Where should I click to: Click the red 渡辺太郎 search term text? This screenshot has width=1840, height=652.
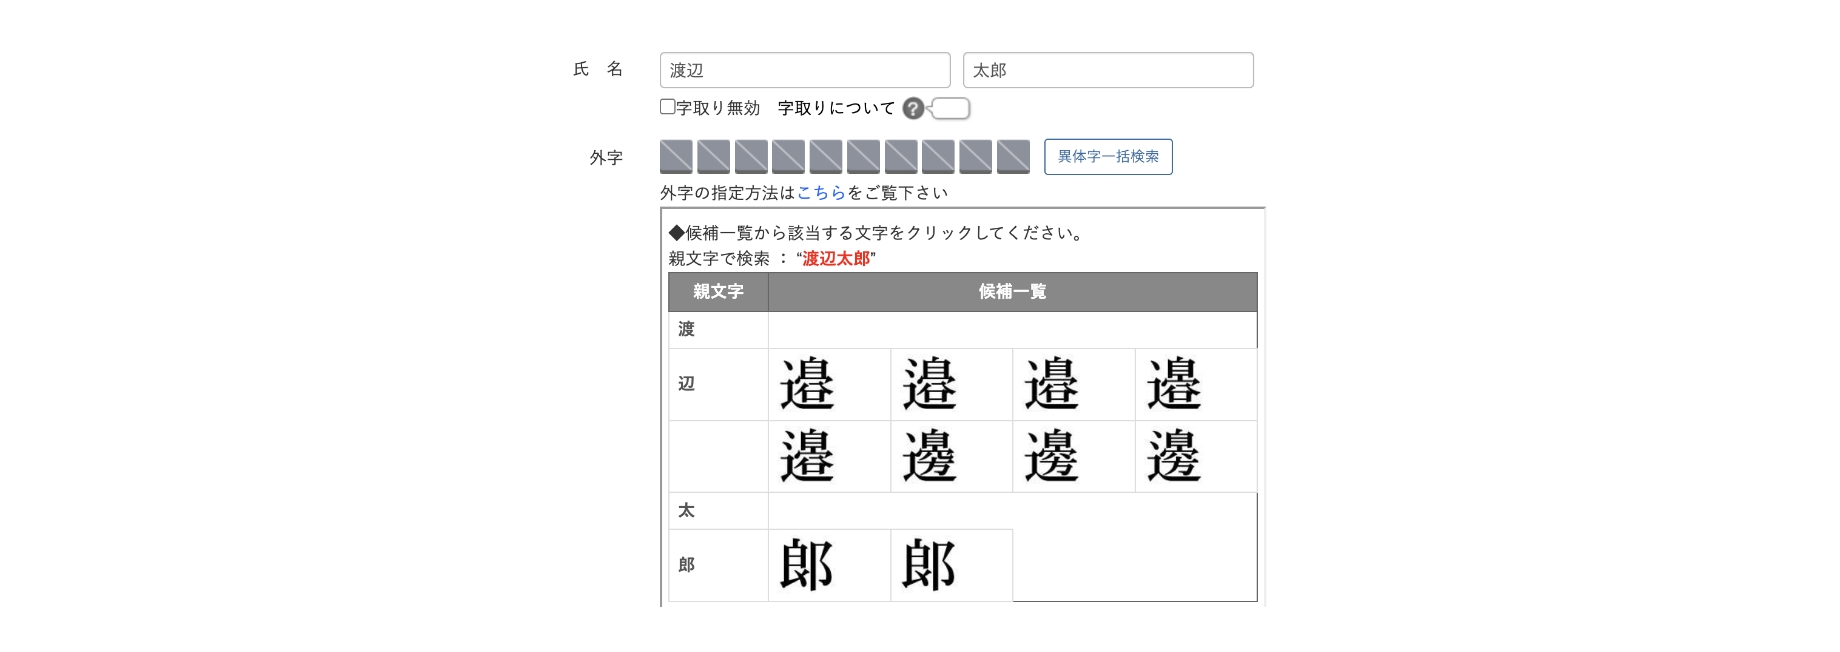pos(836,259)
